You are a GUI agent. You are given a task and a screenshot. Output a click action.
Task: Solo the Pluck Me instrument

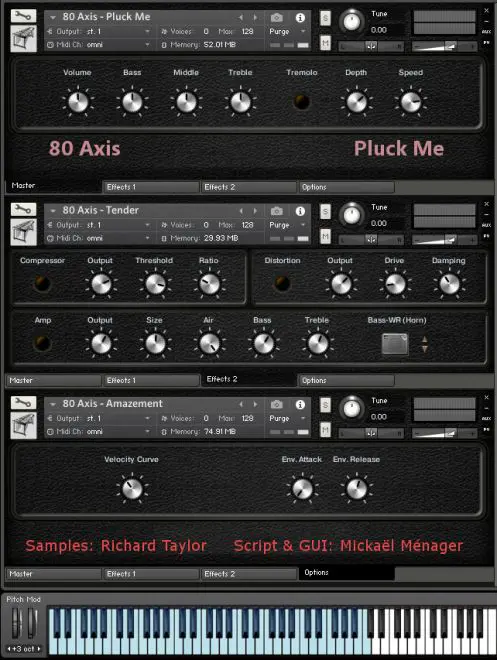coord(325,18)
